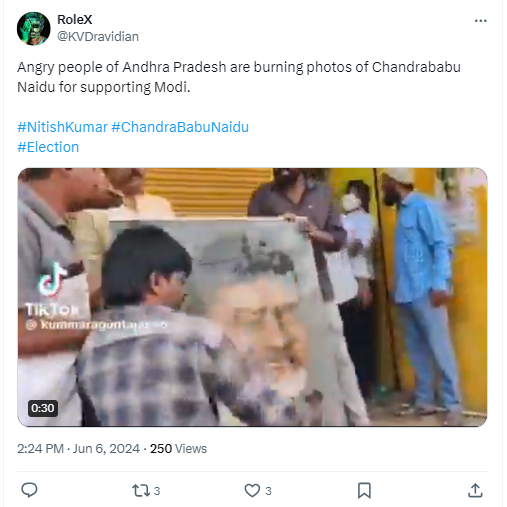
Task: Click the repost count 3
Action: (157, 491)
